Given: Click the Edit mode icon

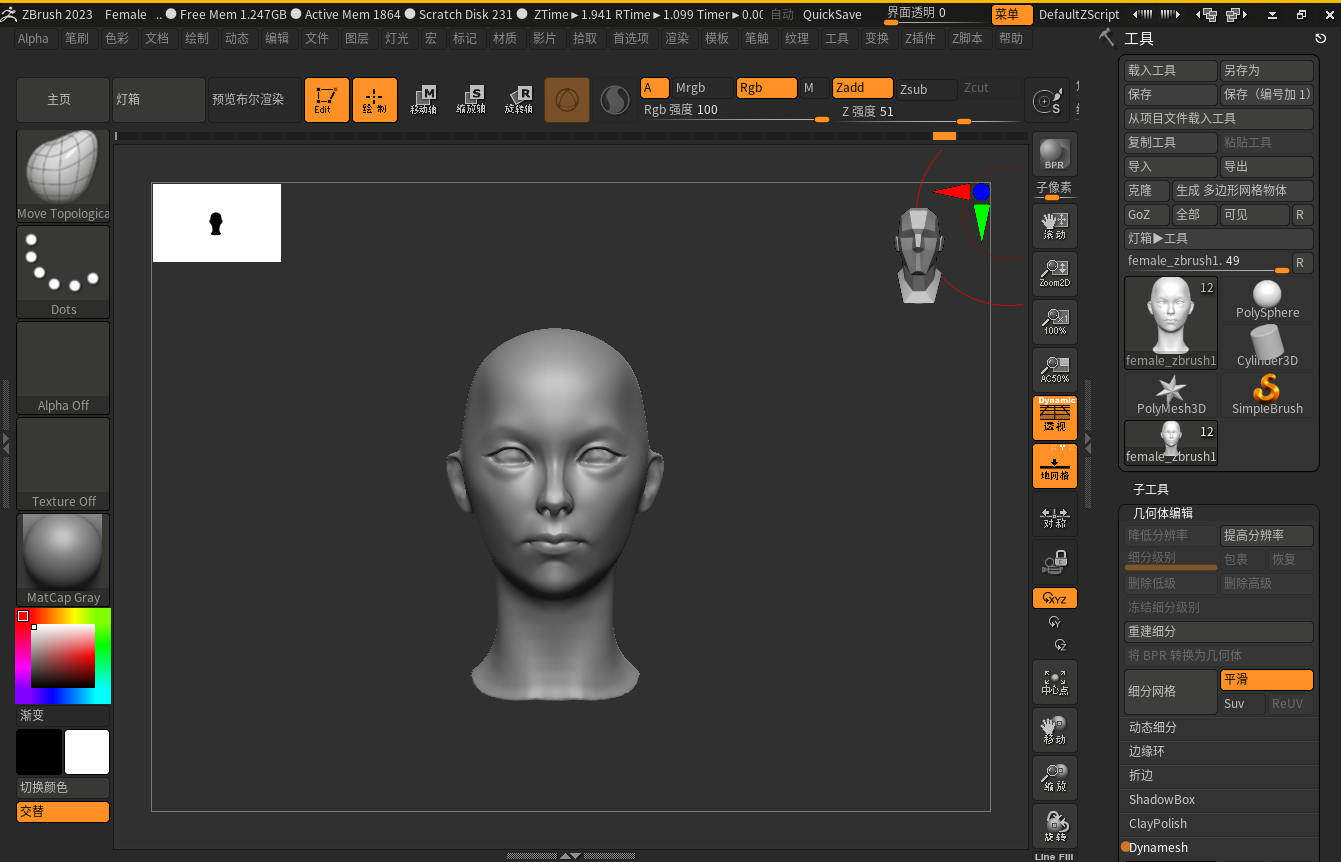Looking at the screenshot, I should (326, 100).
